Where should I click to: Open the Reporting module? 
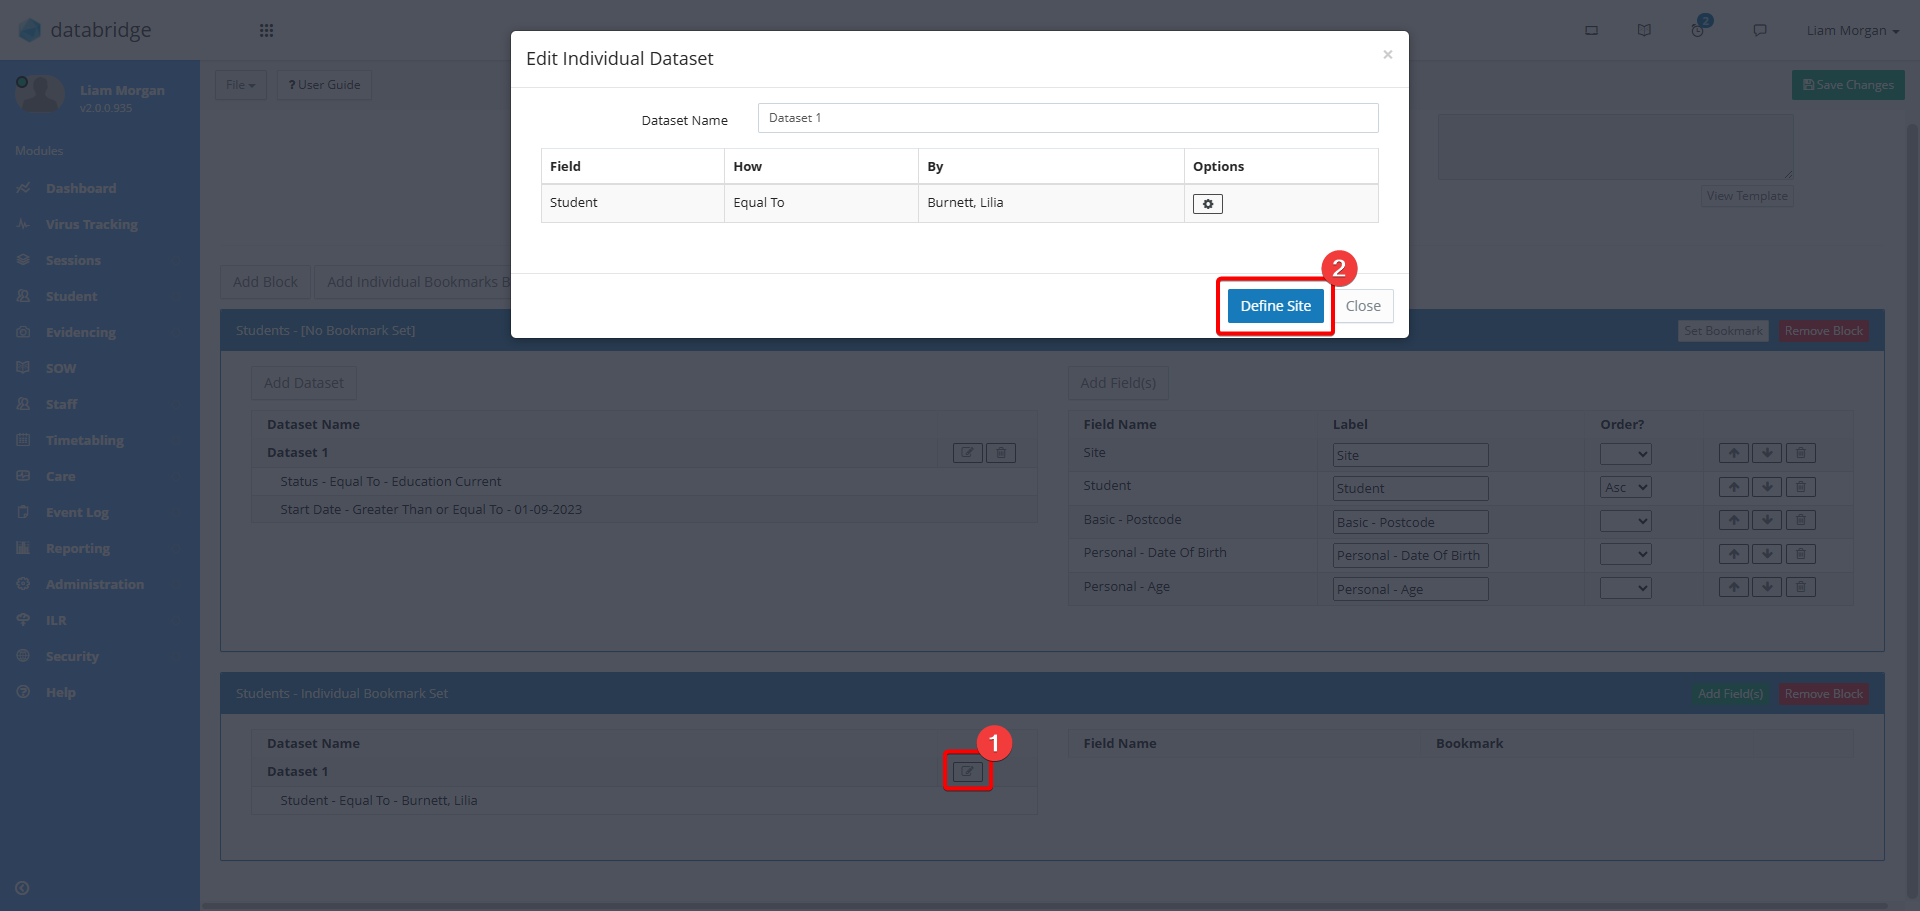[x=78, y=548]
